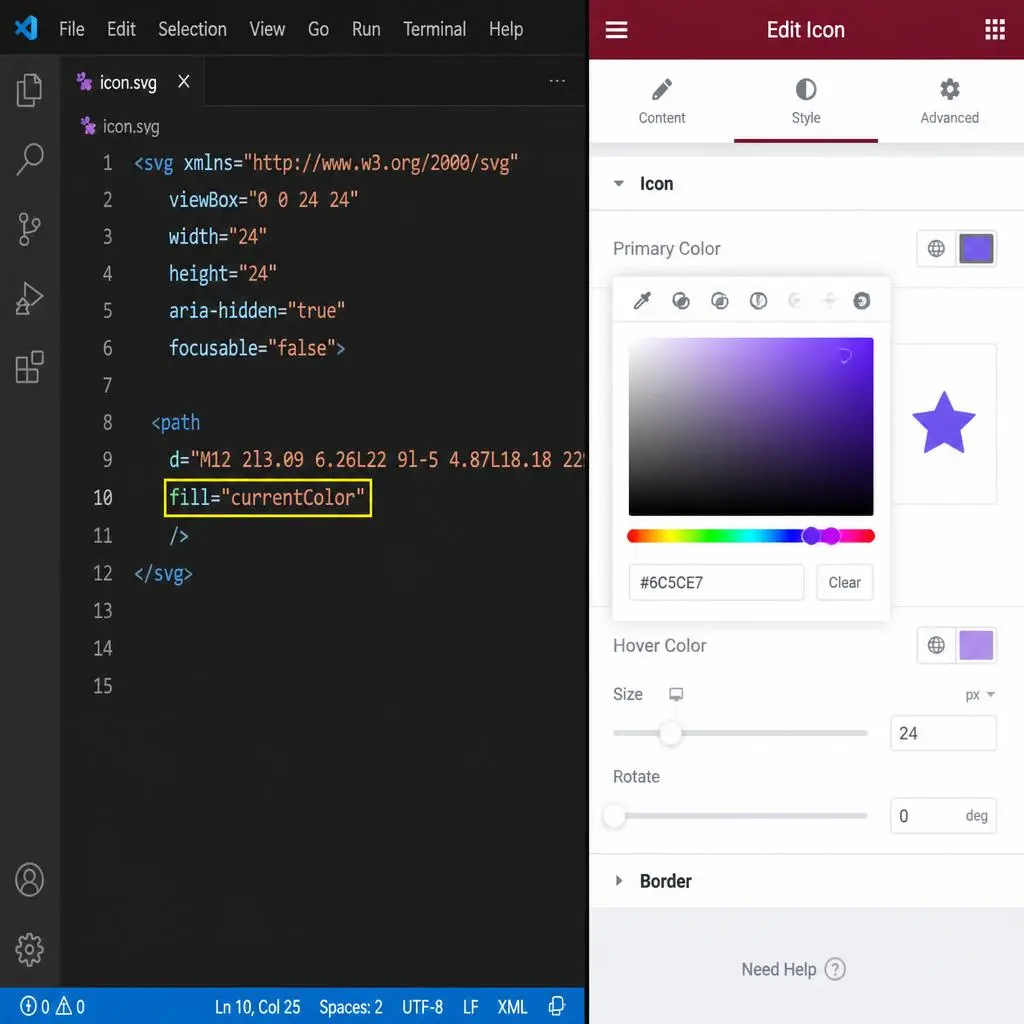
Task: Click the hue slider in the color picker
Action: click(x=750, y=536)
